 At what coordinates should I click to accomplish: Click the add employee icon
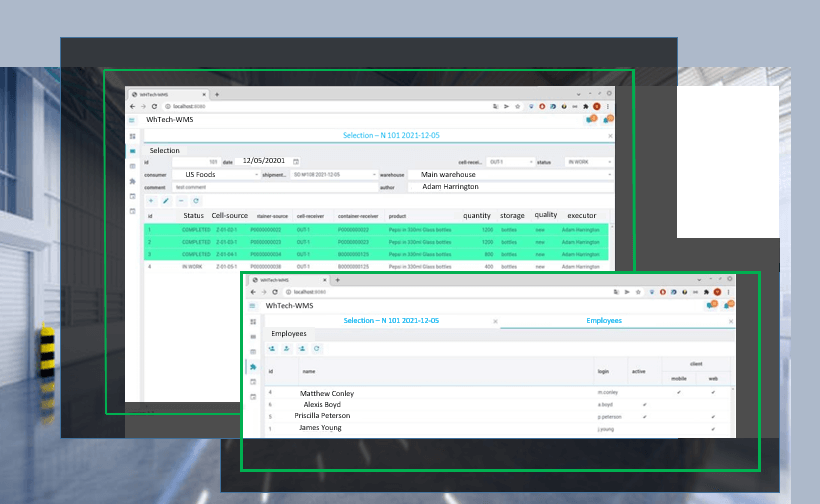272,348
